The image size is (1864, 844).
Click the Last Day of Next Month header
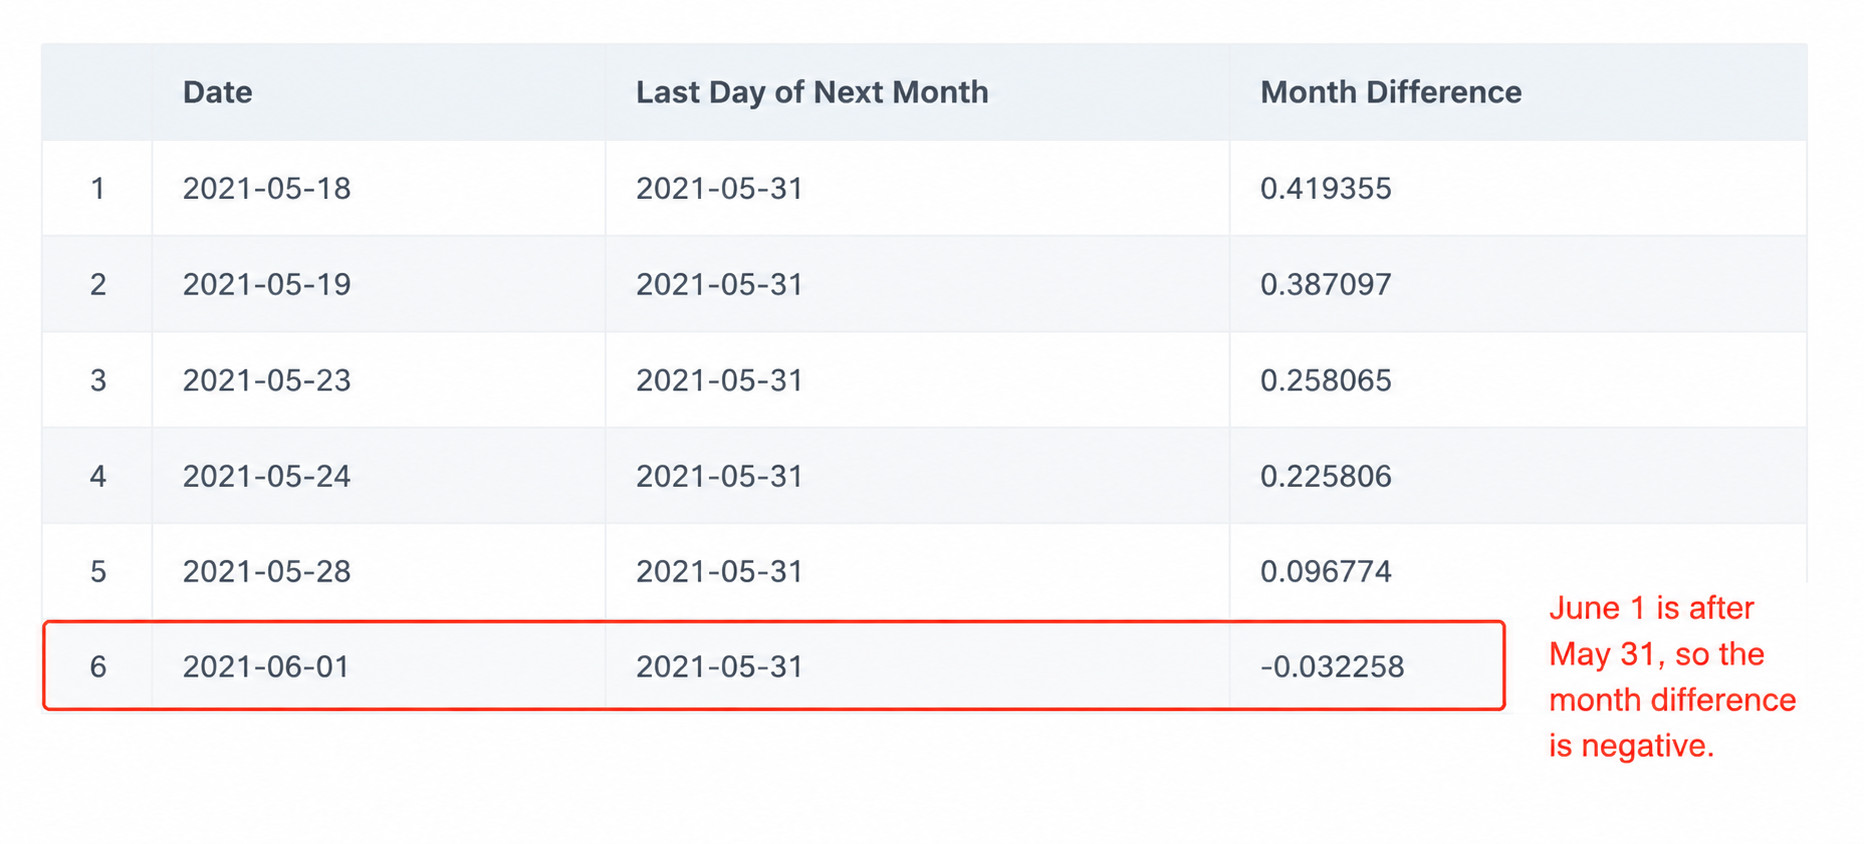point(811,92)
